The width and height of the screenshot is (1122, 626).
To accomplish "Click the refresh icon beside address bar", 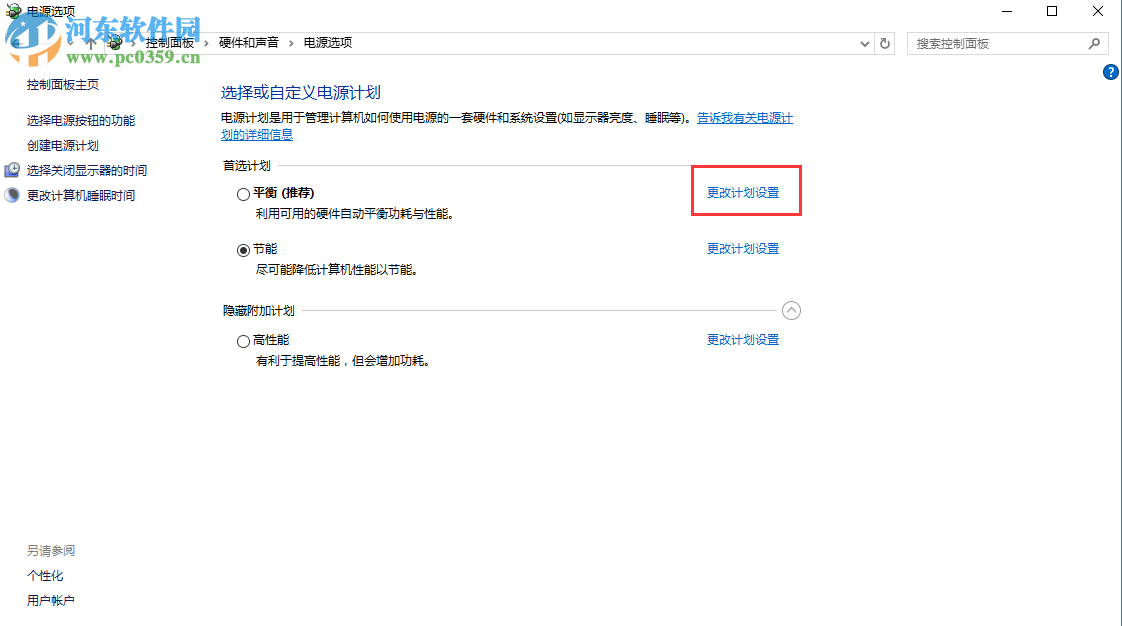I will (x=884, y=43).
